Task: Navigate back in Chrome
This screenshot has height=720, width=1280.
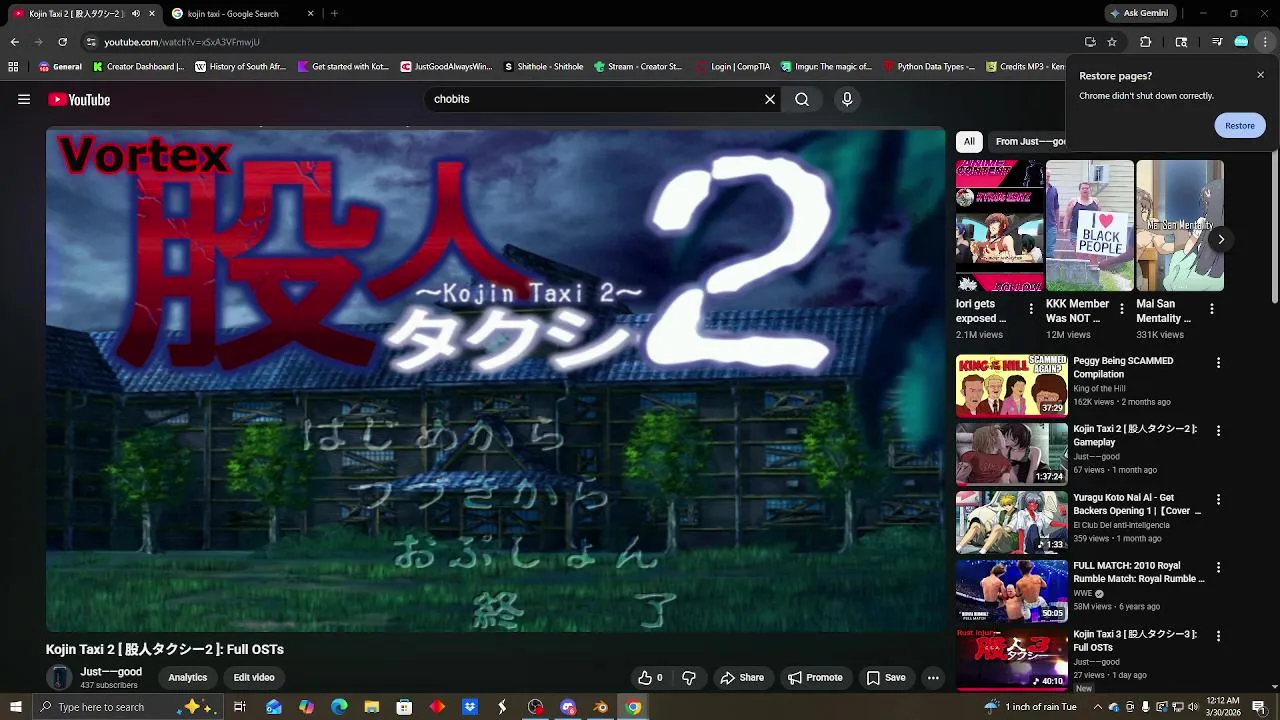Action: point(14,42)
